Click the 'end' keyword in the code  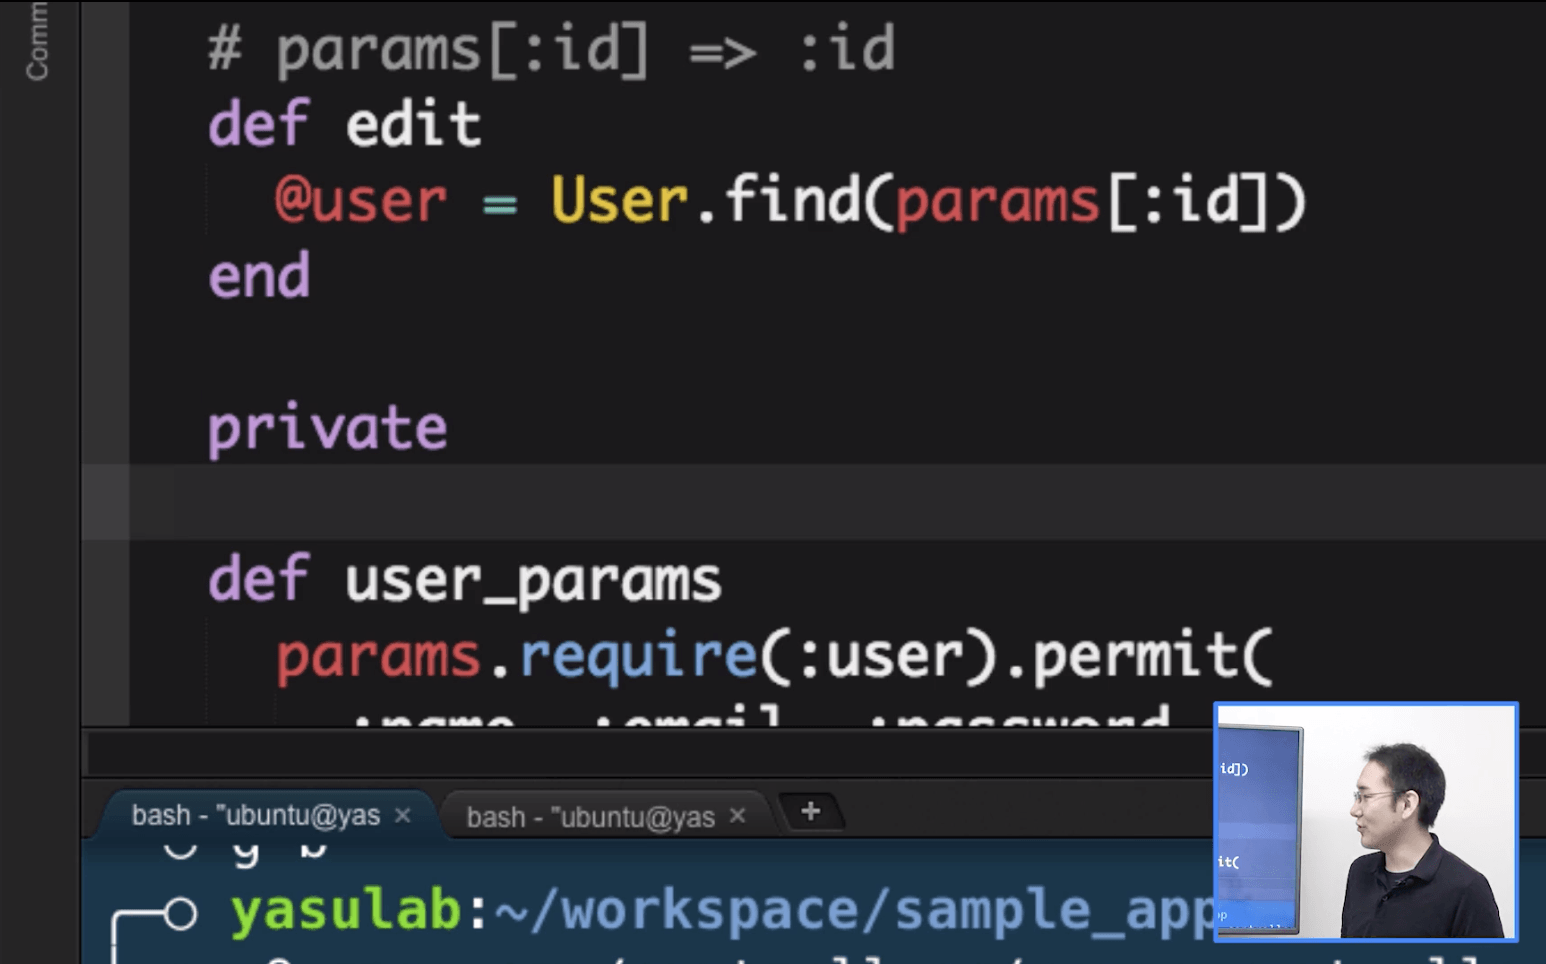click(x=259, y=276)
